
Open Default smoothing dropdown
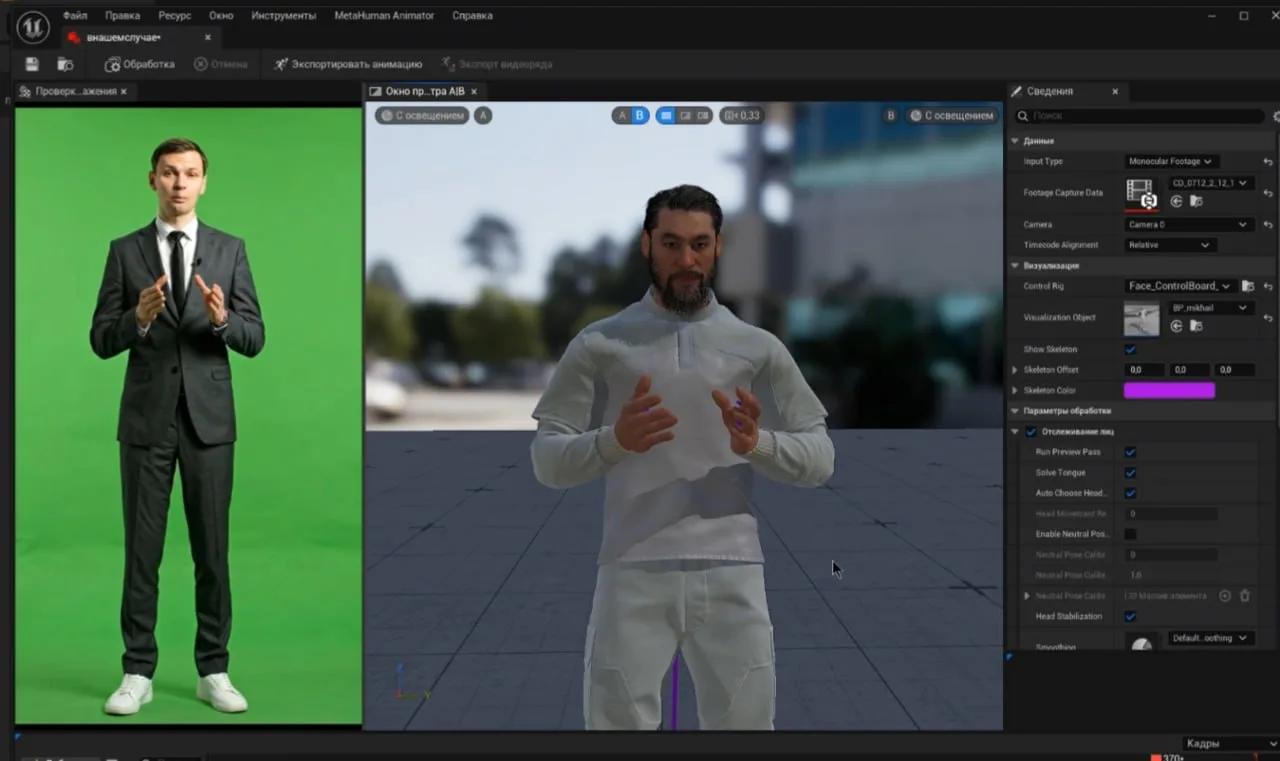(1211, 638)
